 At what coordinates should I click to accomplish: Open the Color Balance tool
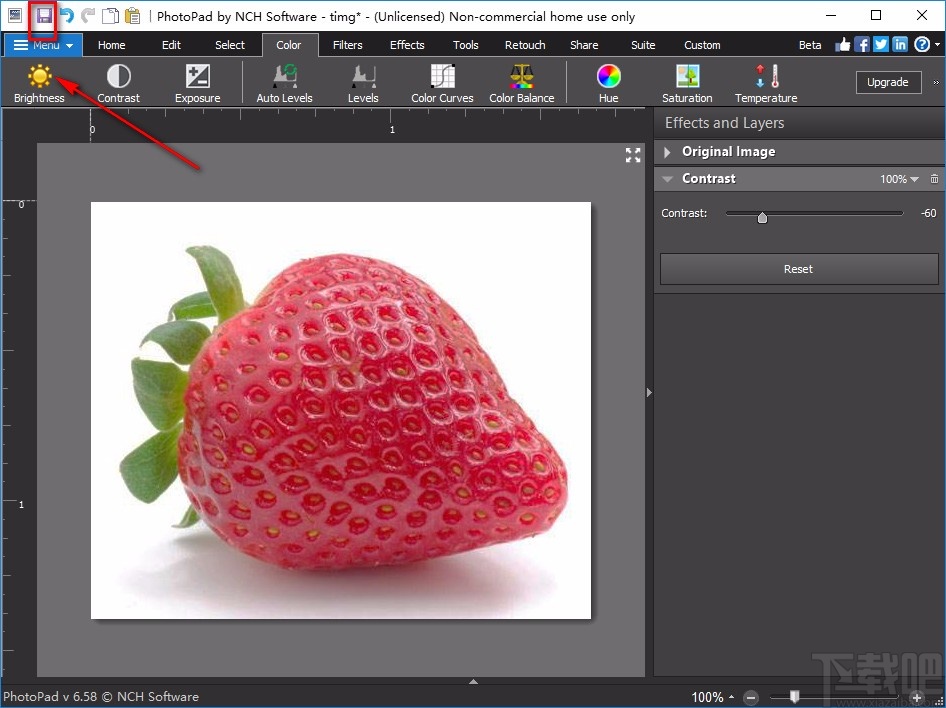coord(521,83)
